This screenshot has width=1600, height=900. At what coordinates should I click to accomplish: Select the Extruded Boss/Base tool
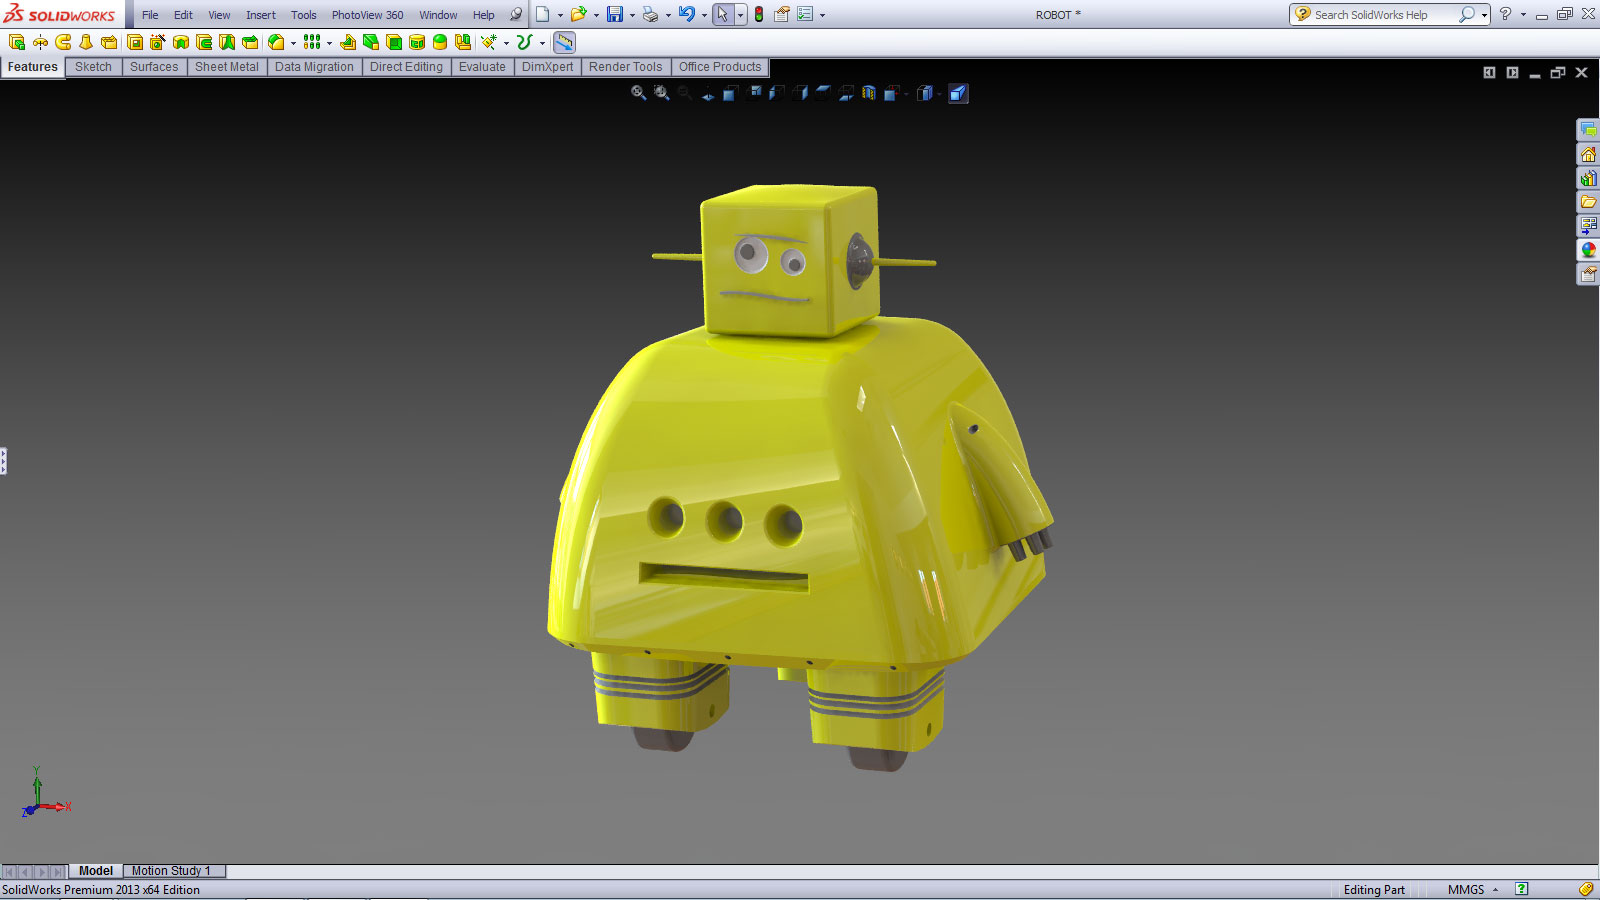pos(17,42)
